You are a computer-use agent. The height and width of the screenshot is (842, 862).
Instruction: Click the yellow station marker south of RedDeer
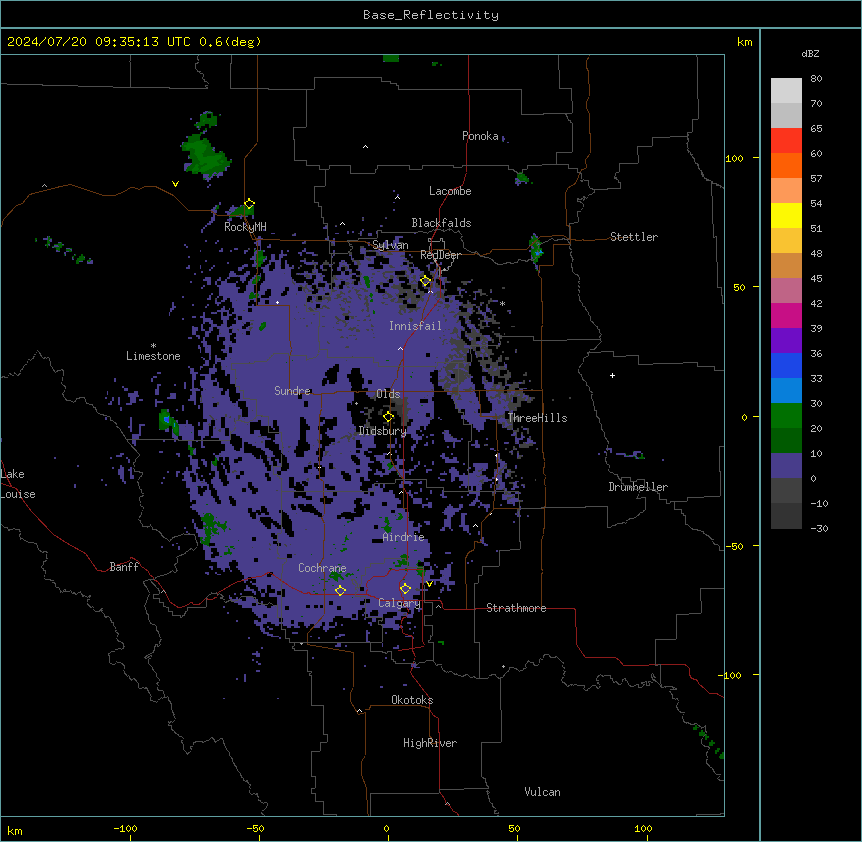[x=426, y=281]
